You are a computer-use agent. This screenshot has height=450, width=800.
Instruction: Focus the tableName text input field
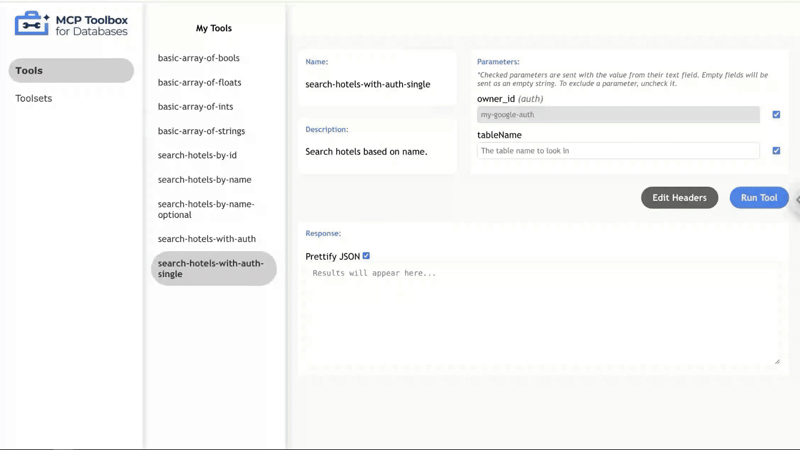coord(618,151)
